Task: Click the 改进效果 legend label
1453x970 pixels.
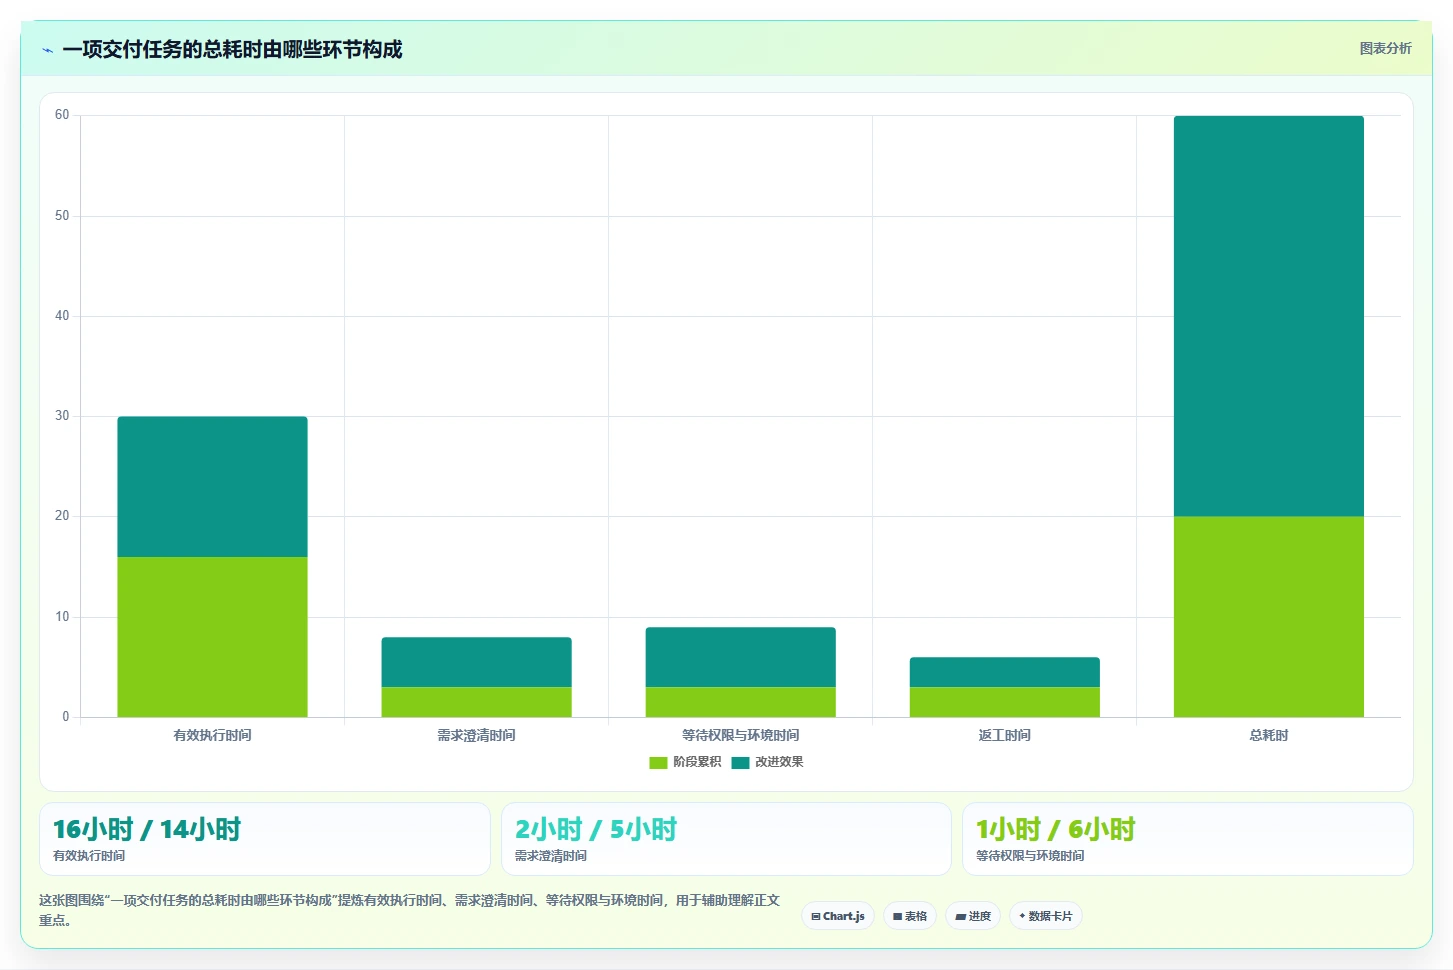Action: tap(779, 762)
